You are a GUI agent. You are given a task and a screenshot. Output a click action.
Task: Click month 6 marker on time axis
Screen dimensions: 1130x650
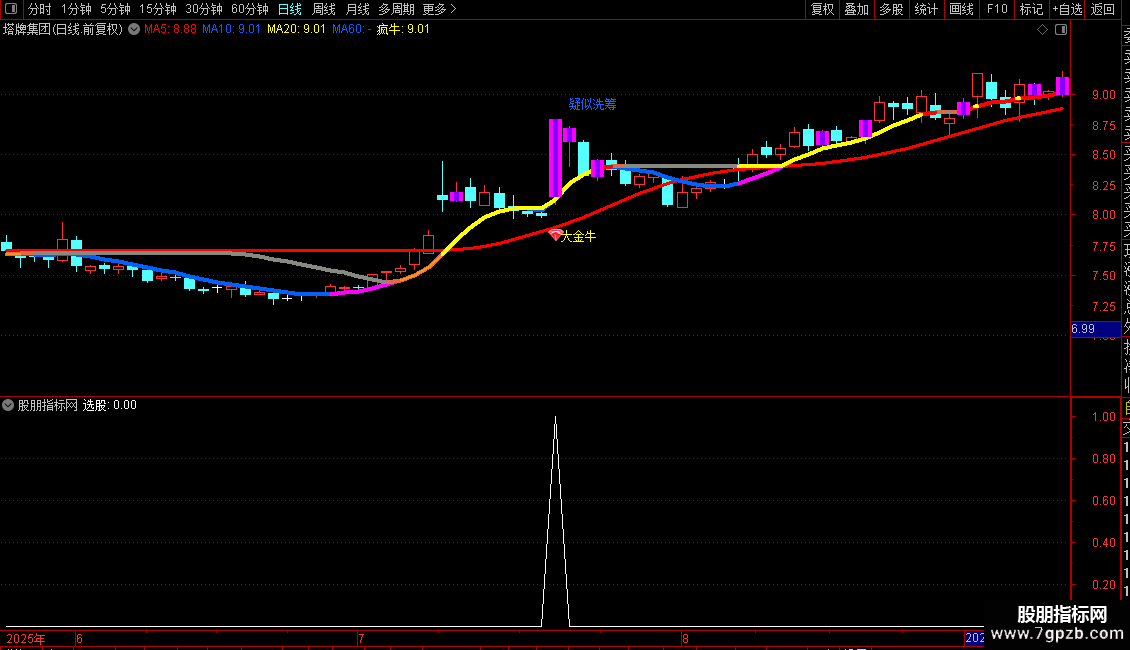[x=79, y=638]
